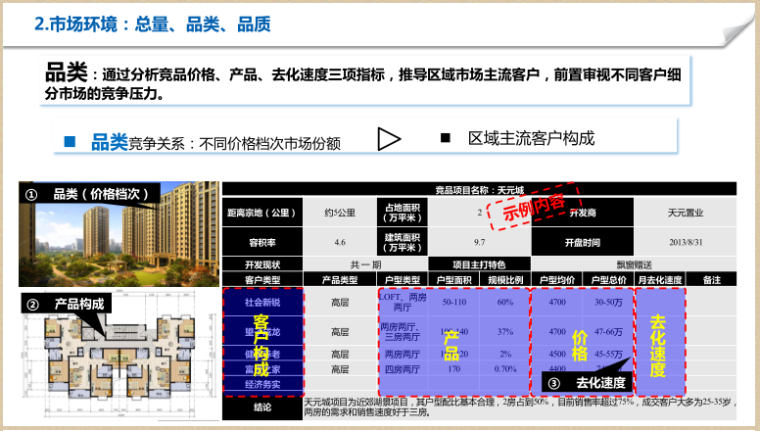
Task: Click the page curl corner at top right
Action: coord(745,14)
